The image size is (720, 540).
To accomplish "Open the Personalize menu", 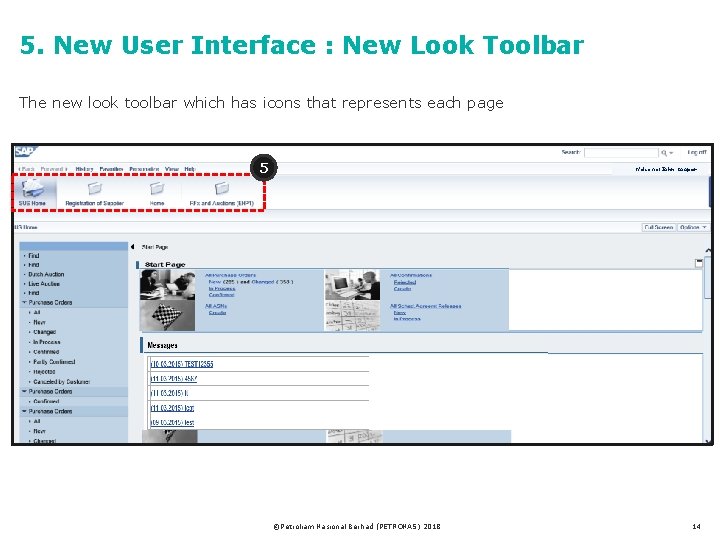I will (x=144, y=169).
